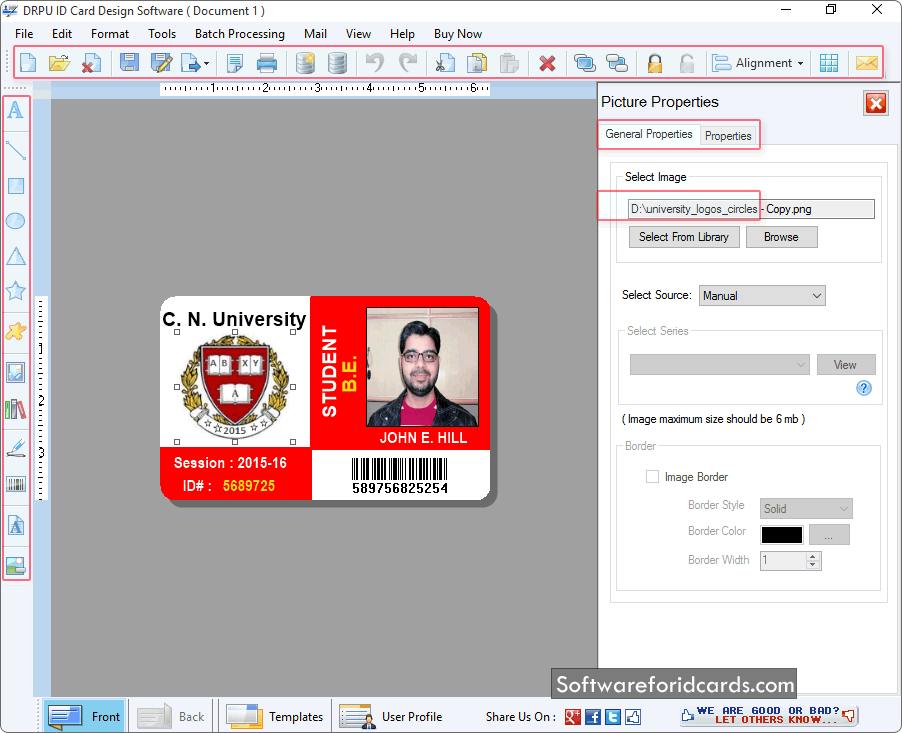Expand the export icon dropdown arrow

207,63
